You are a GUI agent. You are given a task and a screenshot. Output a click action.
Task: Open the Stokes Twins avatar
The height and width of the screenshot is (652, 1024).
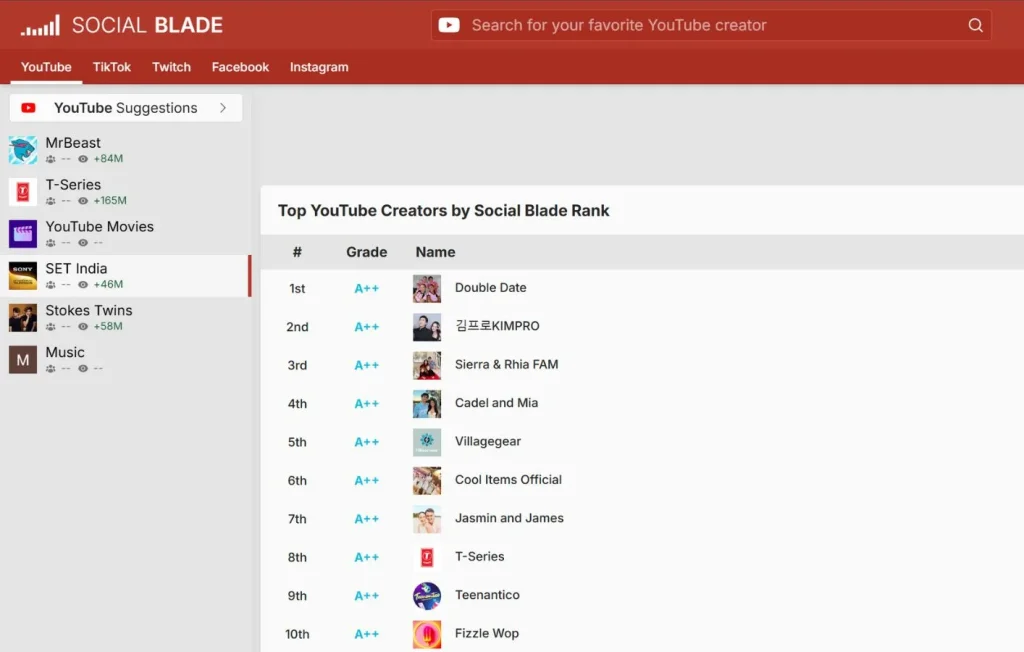pyautogui.click(x=23, y=318)
